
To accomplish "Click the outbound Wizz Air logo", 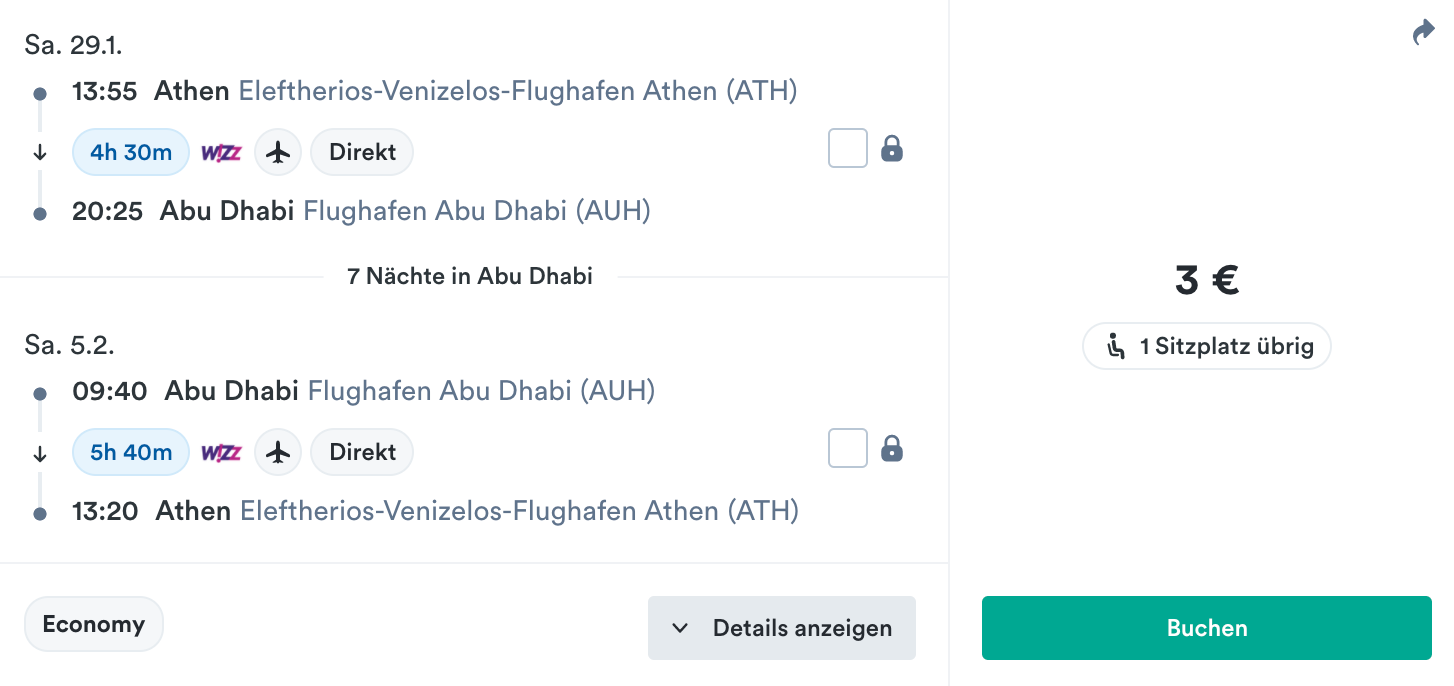I will tap(222, 152).
